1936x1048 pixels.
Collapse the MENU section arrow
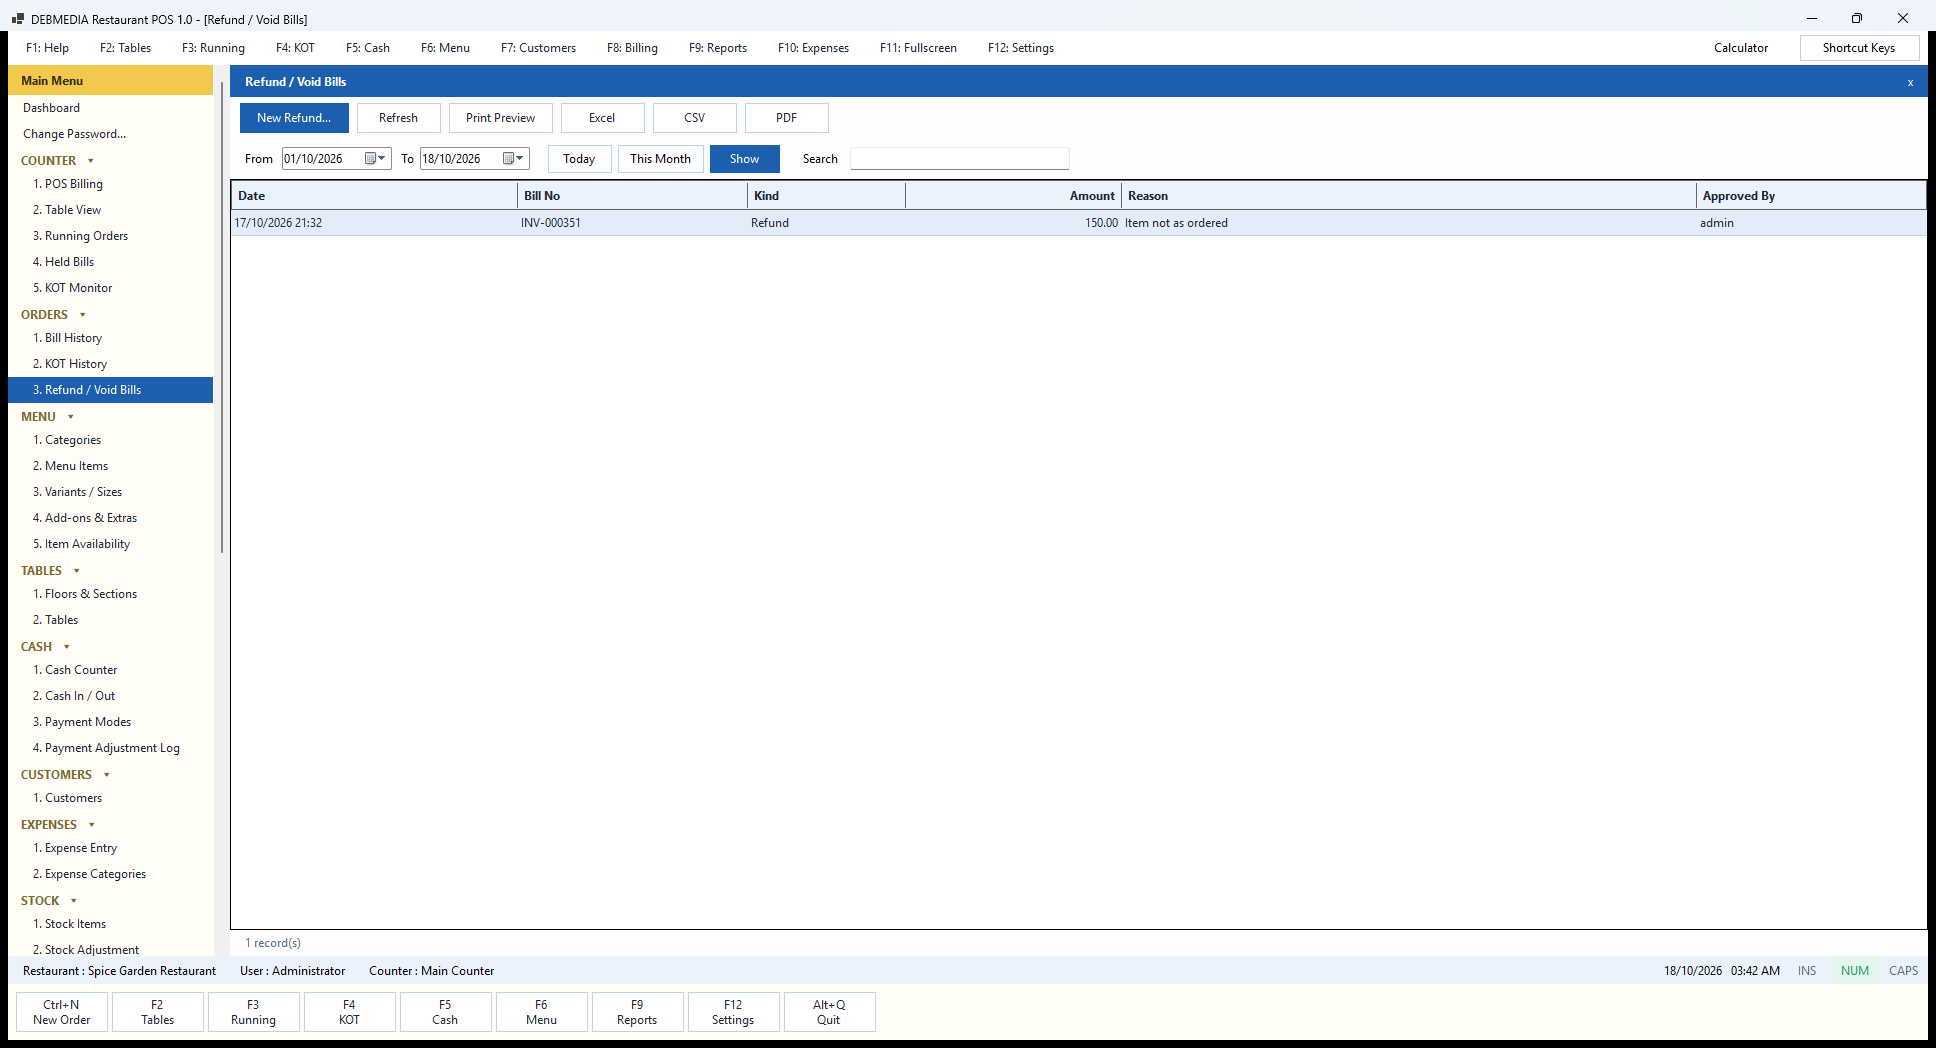[71, 417]
